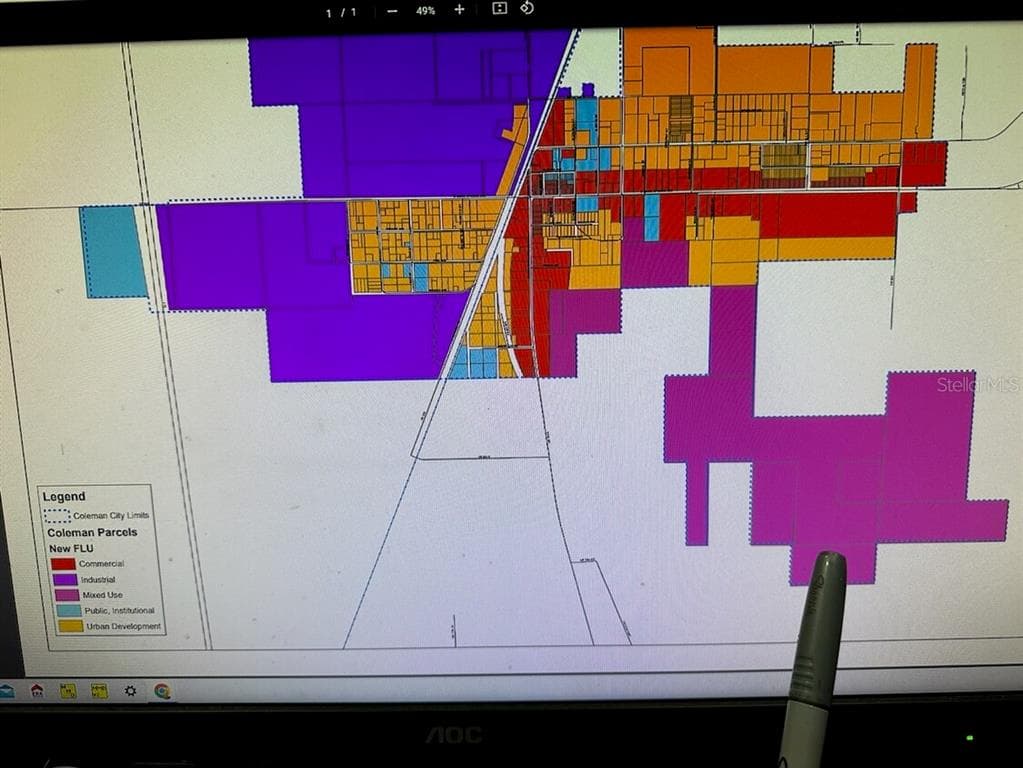Click the page number field in toolbar
Viewport: 1023px width, 768px height.
tap(341, 12)
